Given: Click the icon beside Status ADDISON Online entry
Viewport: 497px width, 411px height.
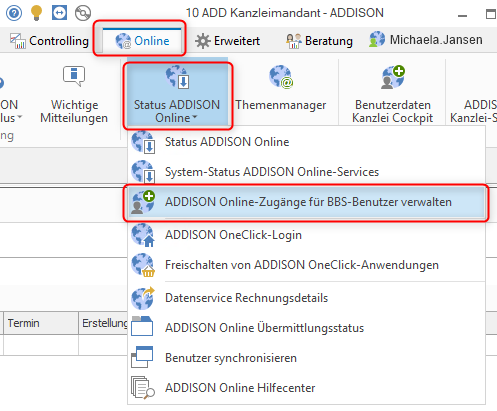Looking at the screenshot, I should point(143,142).
